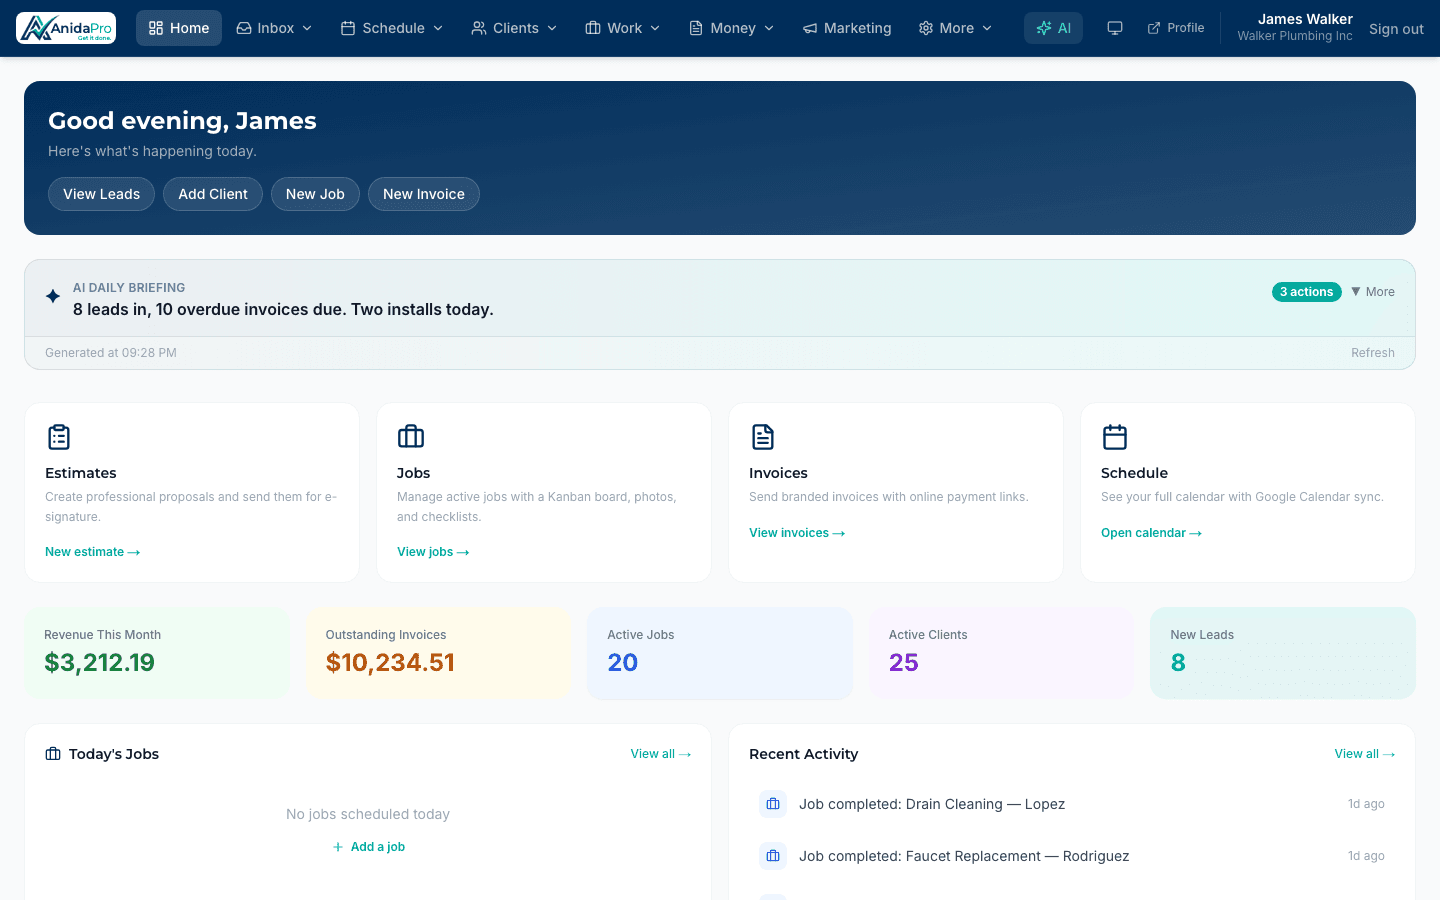This screenshot has height=900, width=1440.
Task: Open the Marketing menu item
Action: tap(847, 28)
